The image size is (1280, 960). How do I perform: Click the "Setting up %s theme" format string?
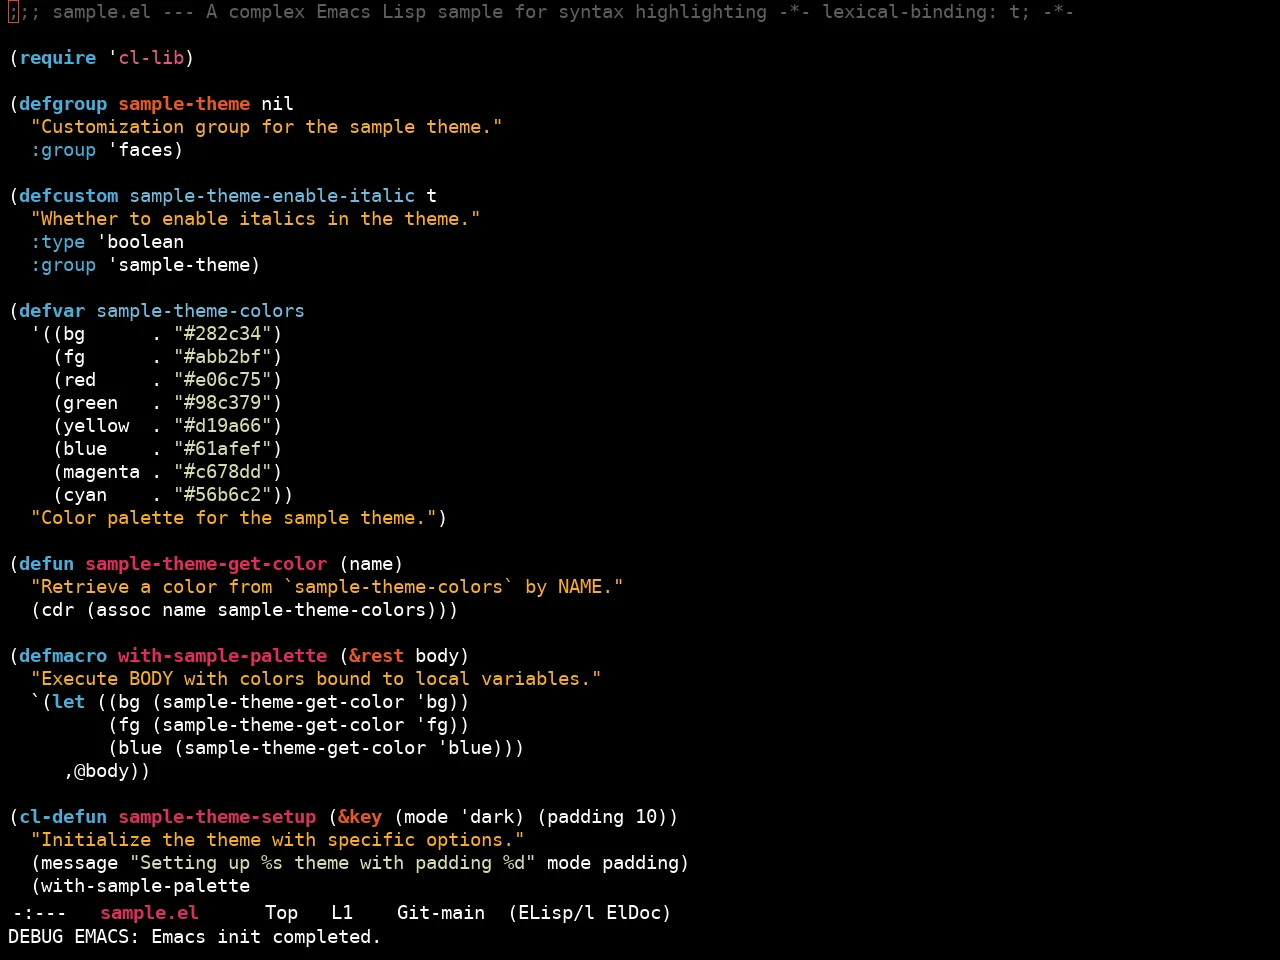(332, 863)
